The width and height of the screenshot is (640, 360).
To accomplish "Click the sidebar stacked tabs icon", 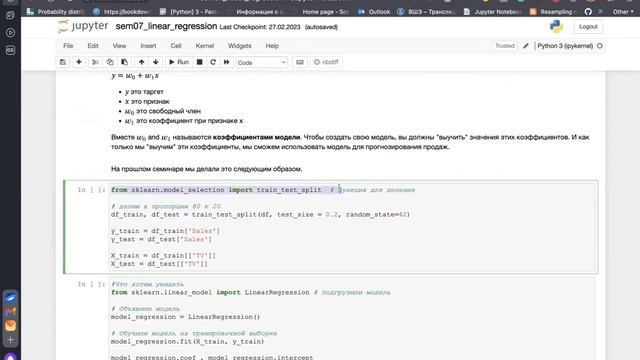I will pyautogui.click(x=11, y=16).
